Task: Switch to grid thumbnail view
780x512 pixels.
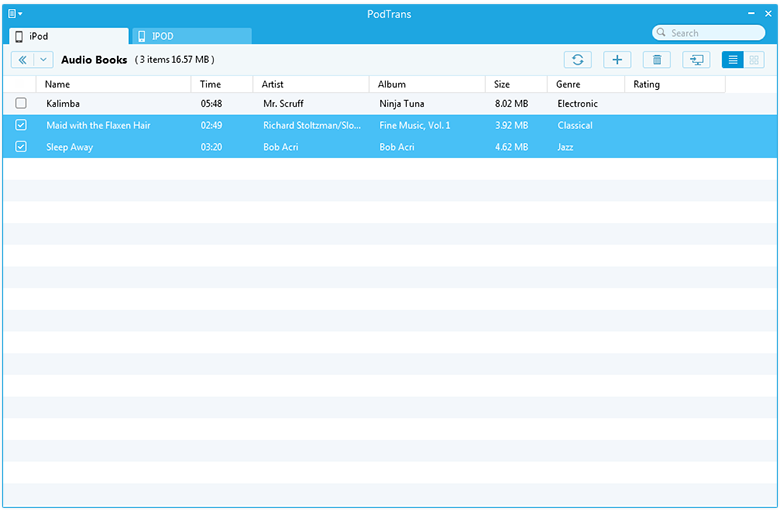Action: [754, 60]
